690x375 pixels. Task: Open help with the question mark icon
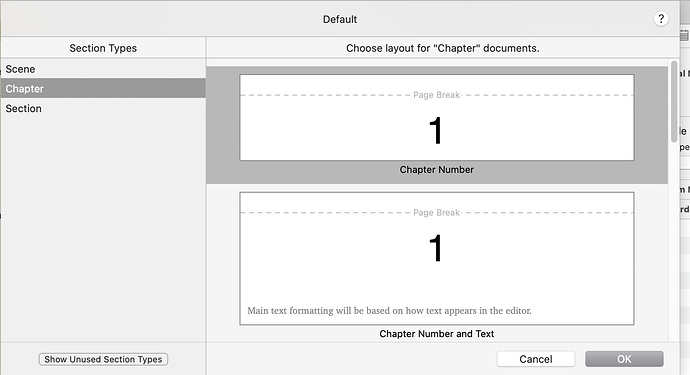[x=661, y=19]
